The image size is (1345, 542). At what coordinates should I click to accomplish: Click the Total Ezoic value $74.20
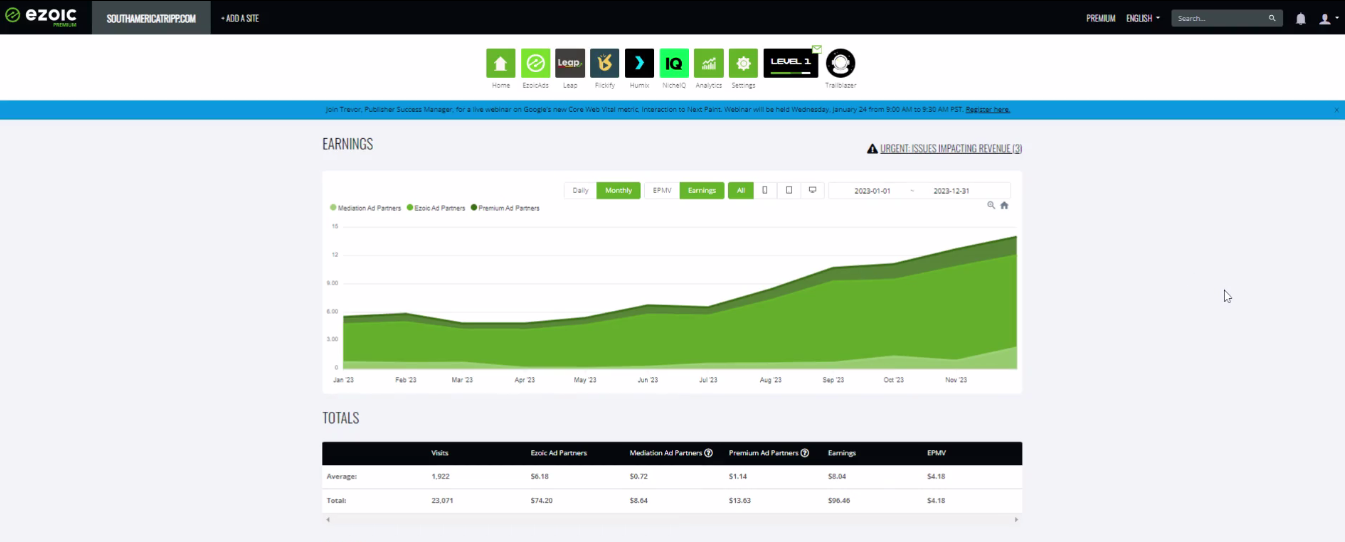[x=541, y=500]
